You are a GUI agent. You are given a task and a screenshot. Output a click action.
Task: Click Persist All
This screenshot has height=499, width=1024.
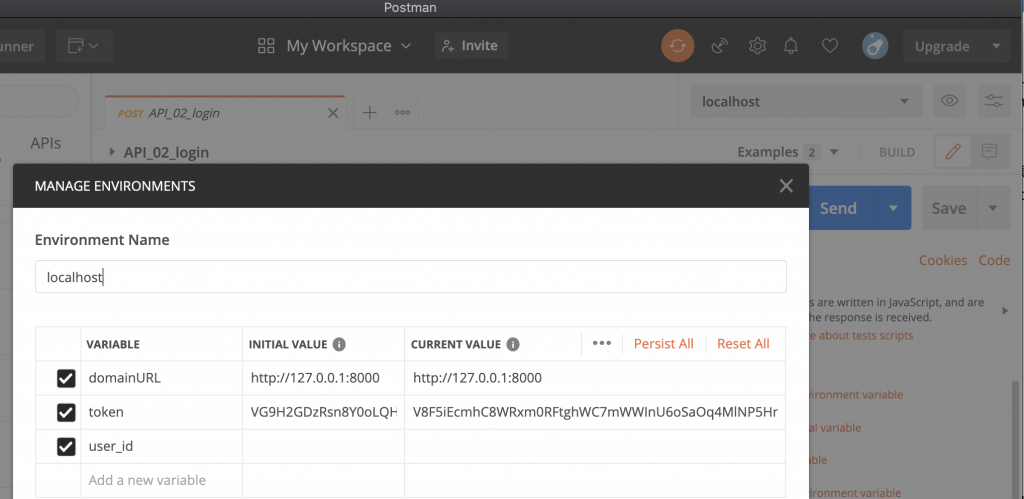tap(664, 344)
